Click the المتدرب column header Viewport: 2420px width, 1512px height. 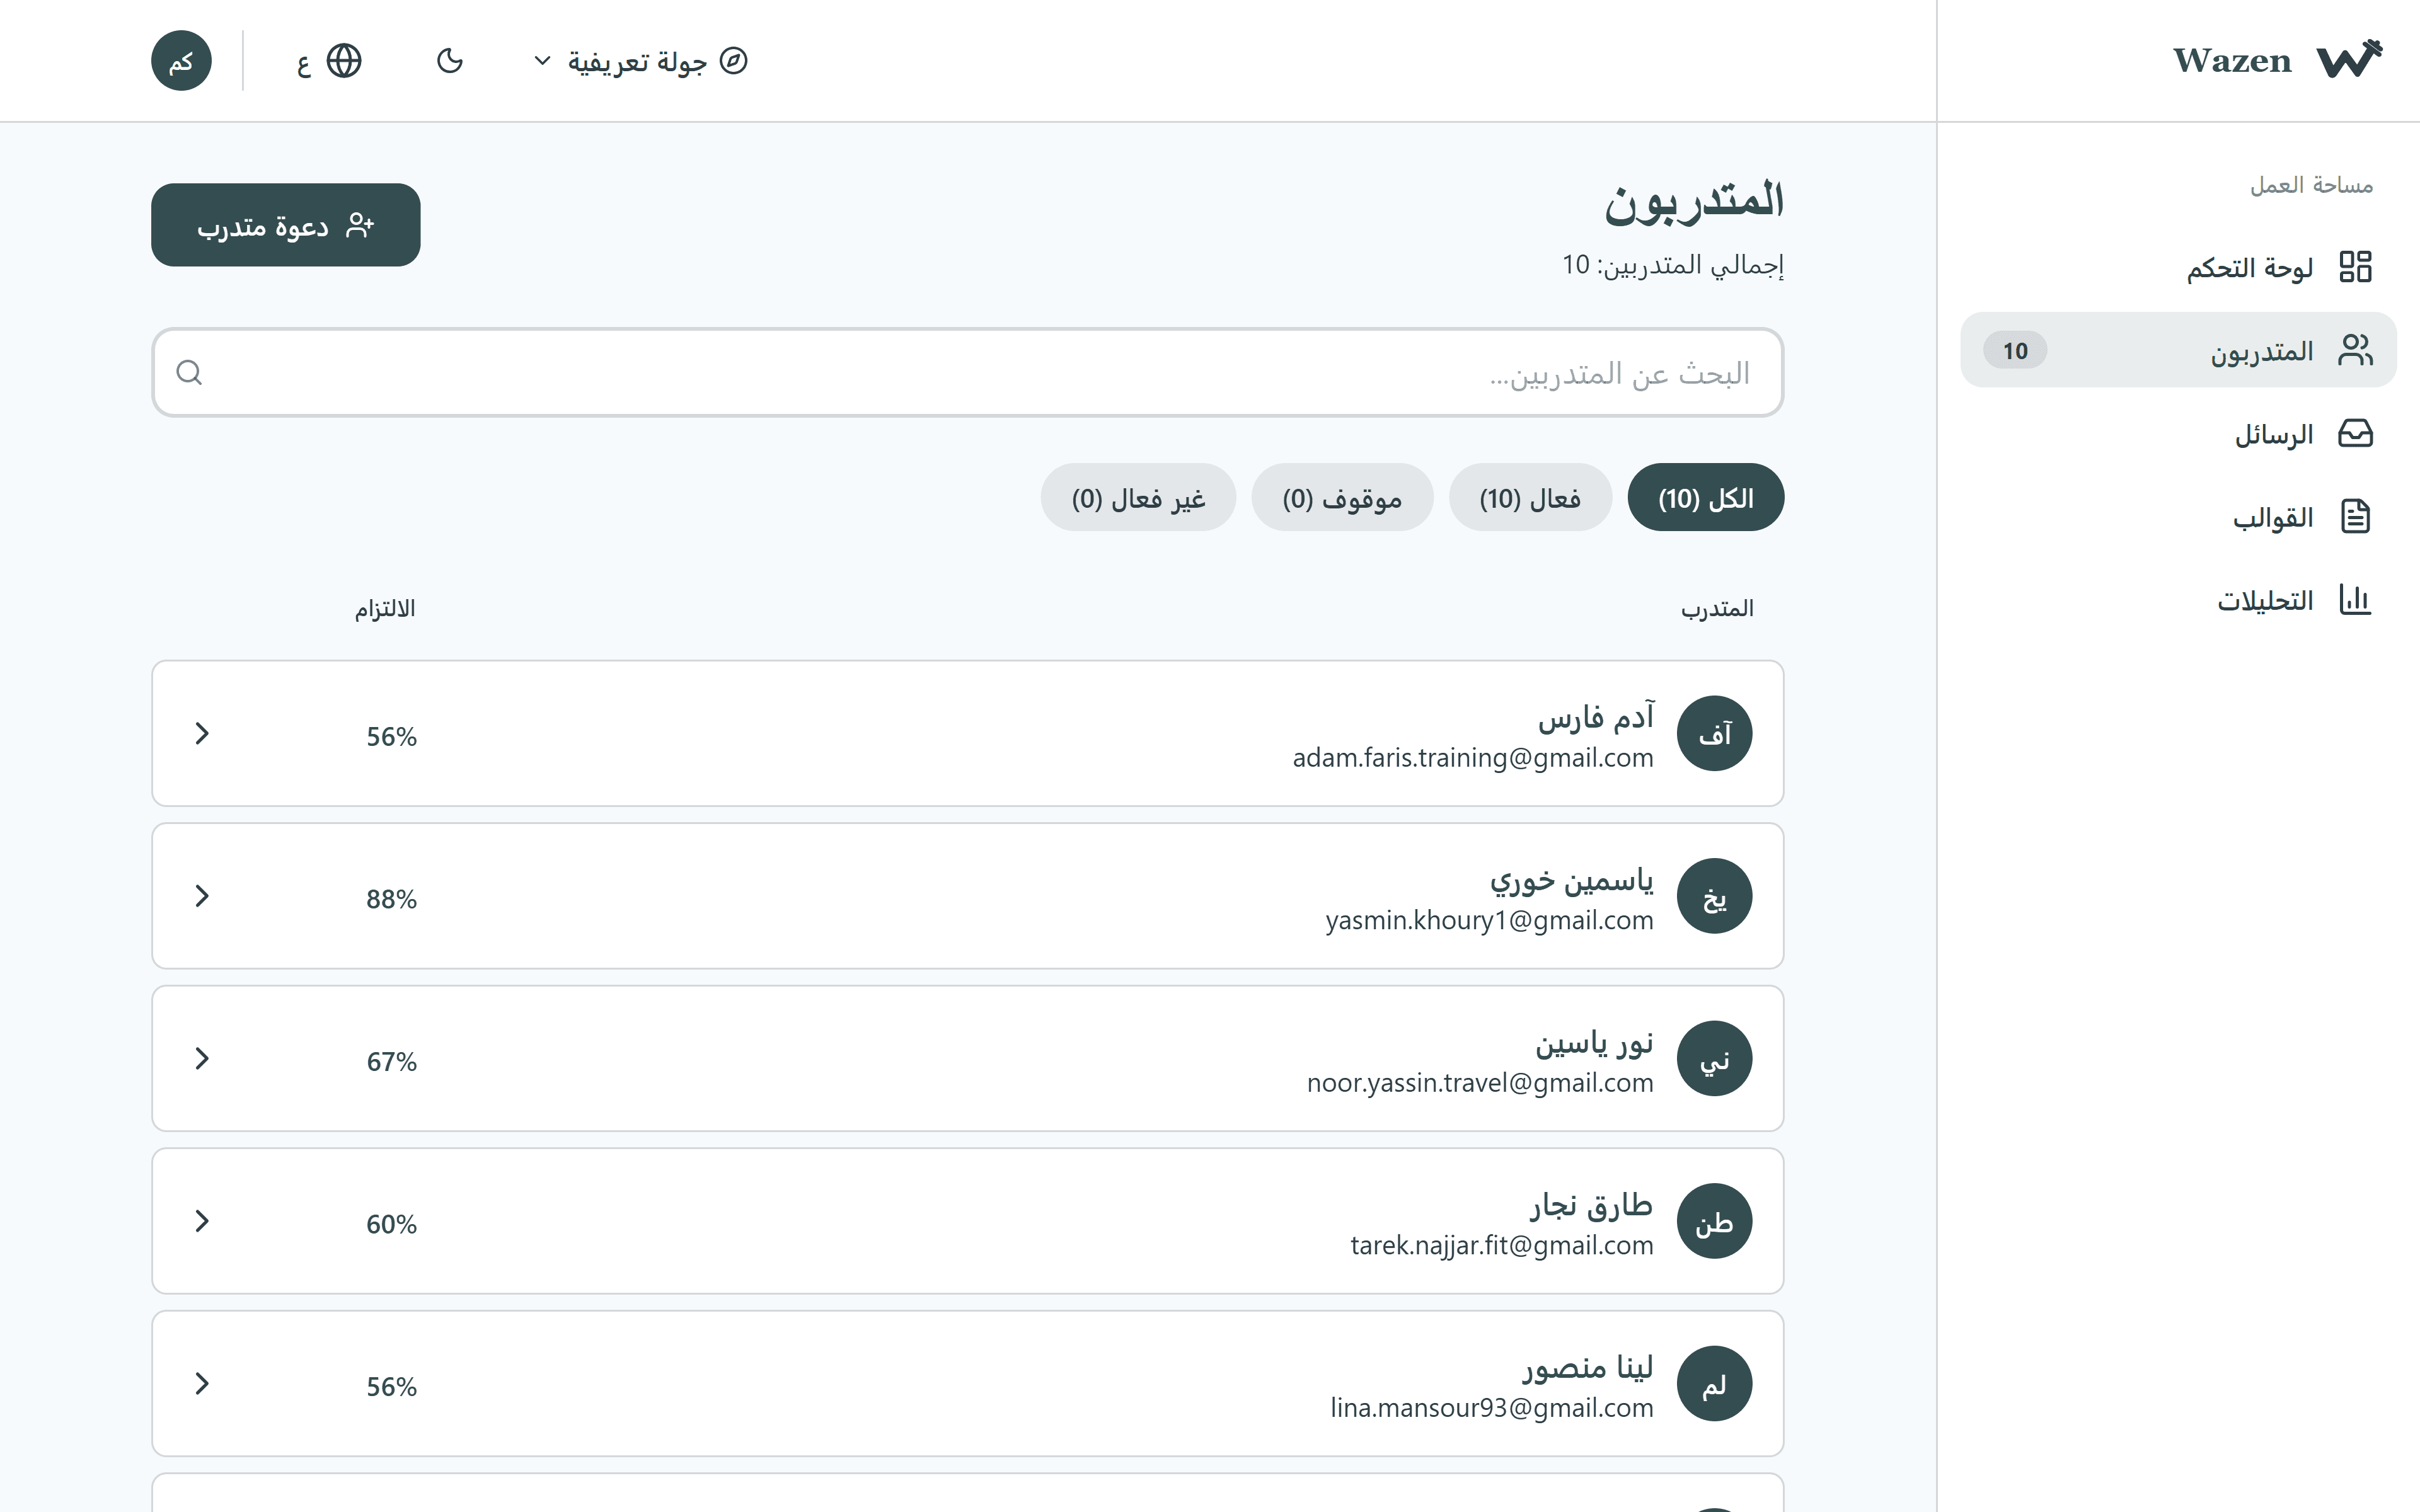coord(1717,609)
